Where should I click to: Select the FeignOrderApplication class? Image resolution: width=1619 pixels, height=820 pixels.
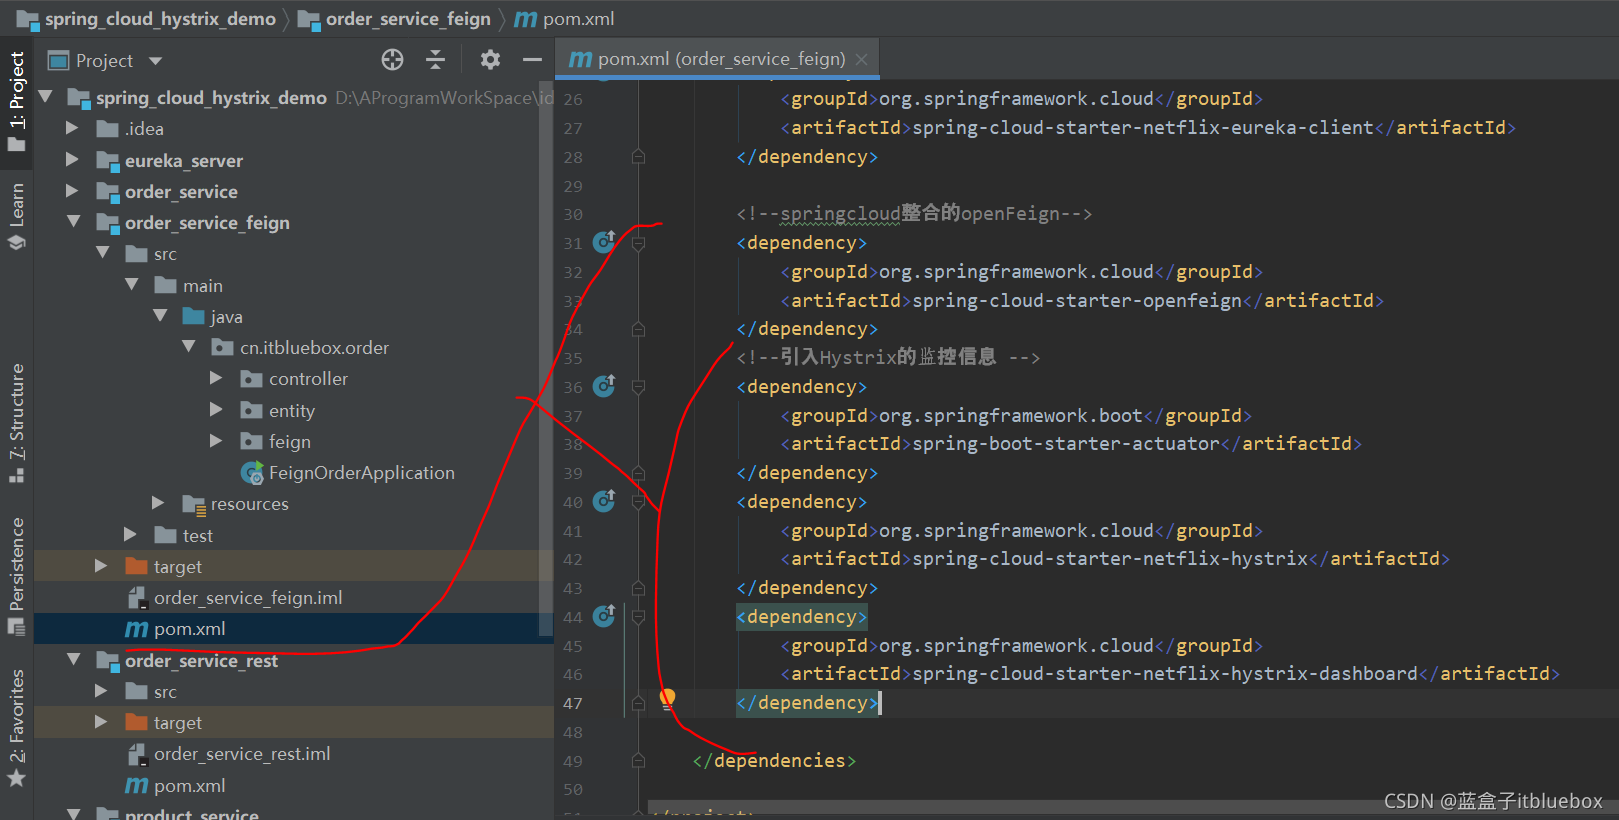(x=348, y=473)
